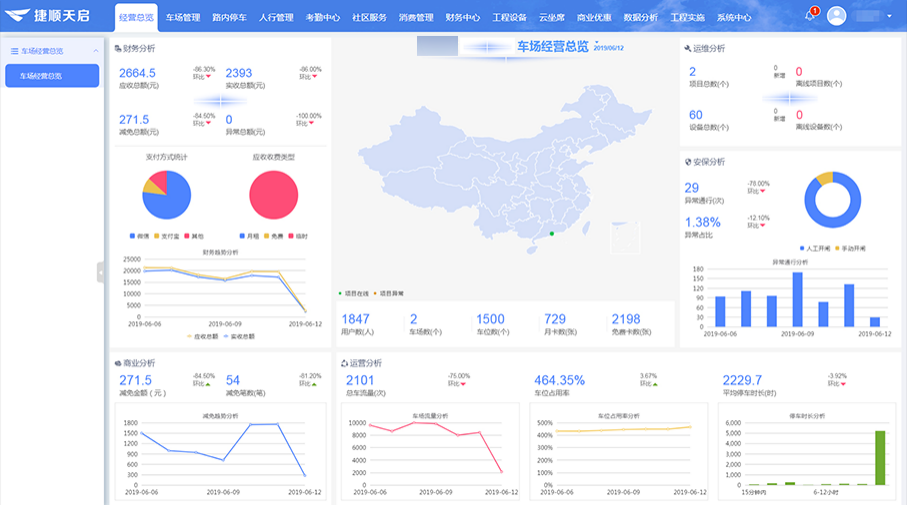This screenshot has height=506, width=907.
Task: Open the 经营总览 tab
Action: 136,17
